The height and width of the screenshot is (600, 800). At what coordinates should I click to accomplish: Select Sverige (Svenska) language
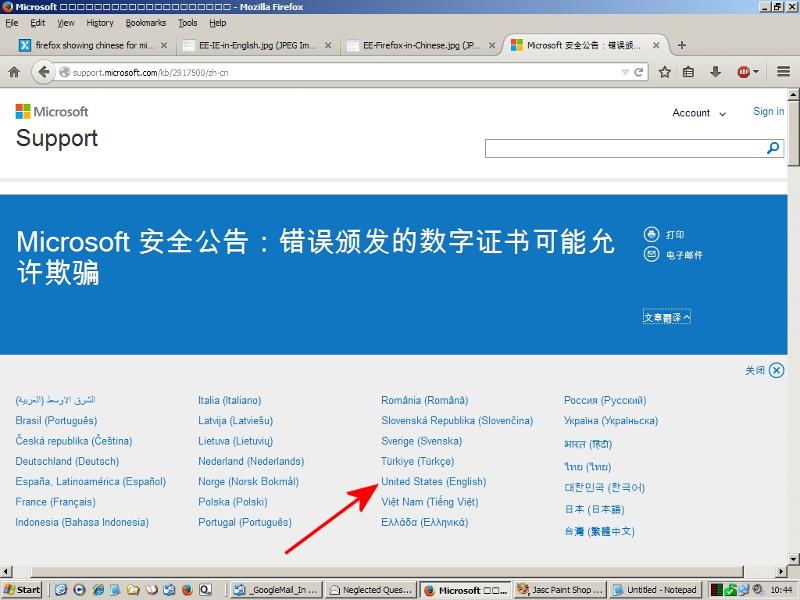point(421,441)
